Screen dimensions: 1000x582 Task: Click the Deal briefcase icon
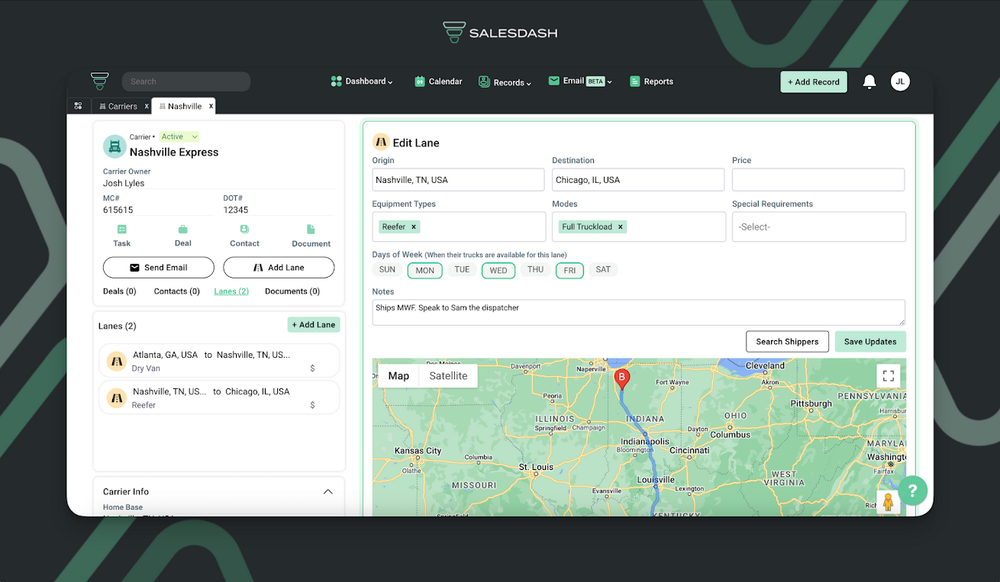pos(183,229)
